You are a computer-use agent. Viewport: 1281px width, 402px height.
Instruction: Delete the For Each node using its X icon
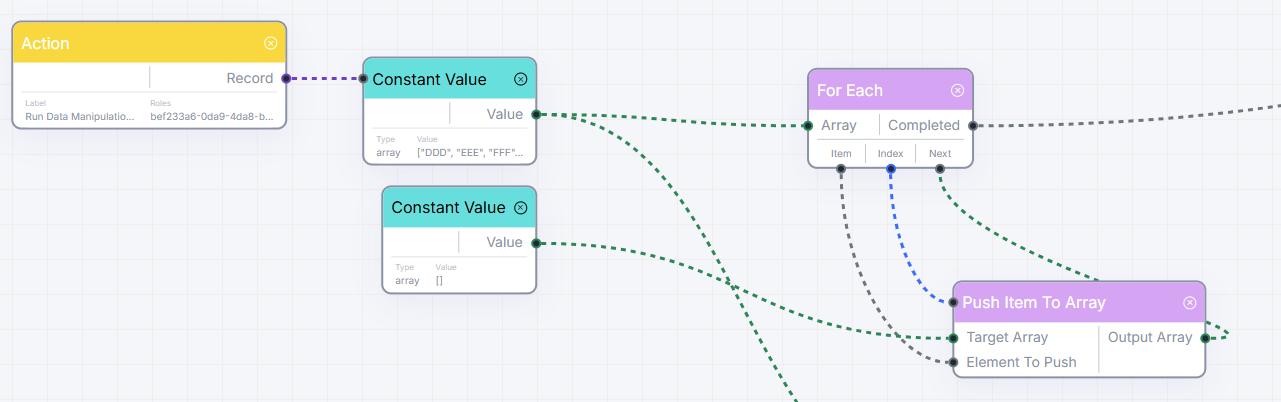(957, 90)
